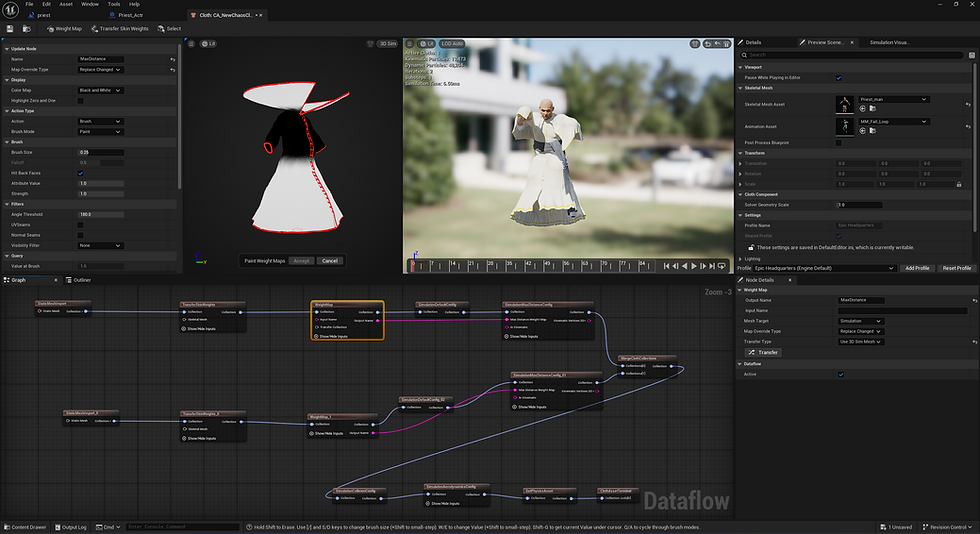Screen dimensions: 980x534
Task: Toggle the loop playback icon
Action: pos(721,266)
